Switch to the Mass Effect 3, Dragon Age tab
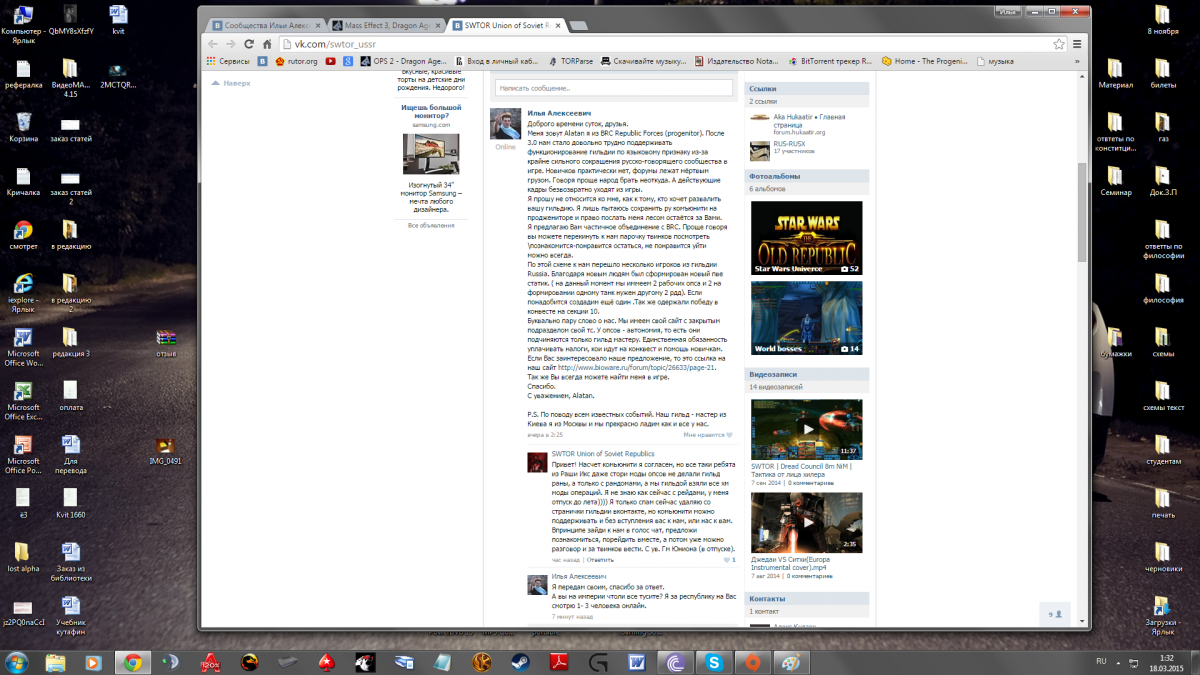The image size is (1200, 675). pos(387,25)
